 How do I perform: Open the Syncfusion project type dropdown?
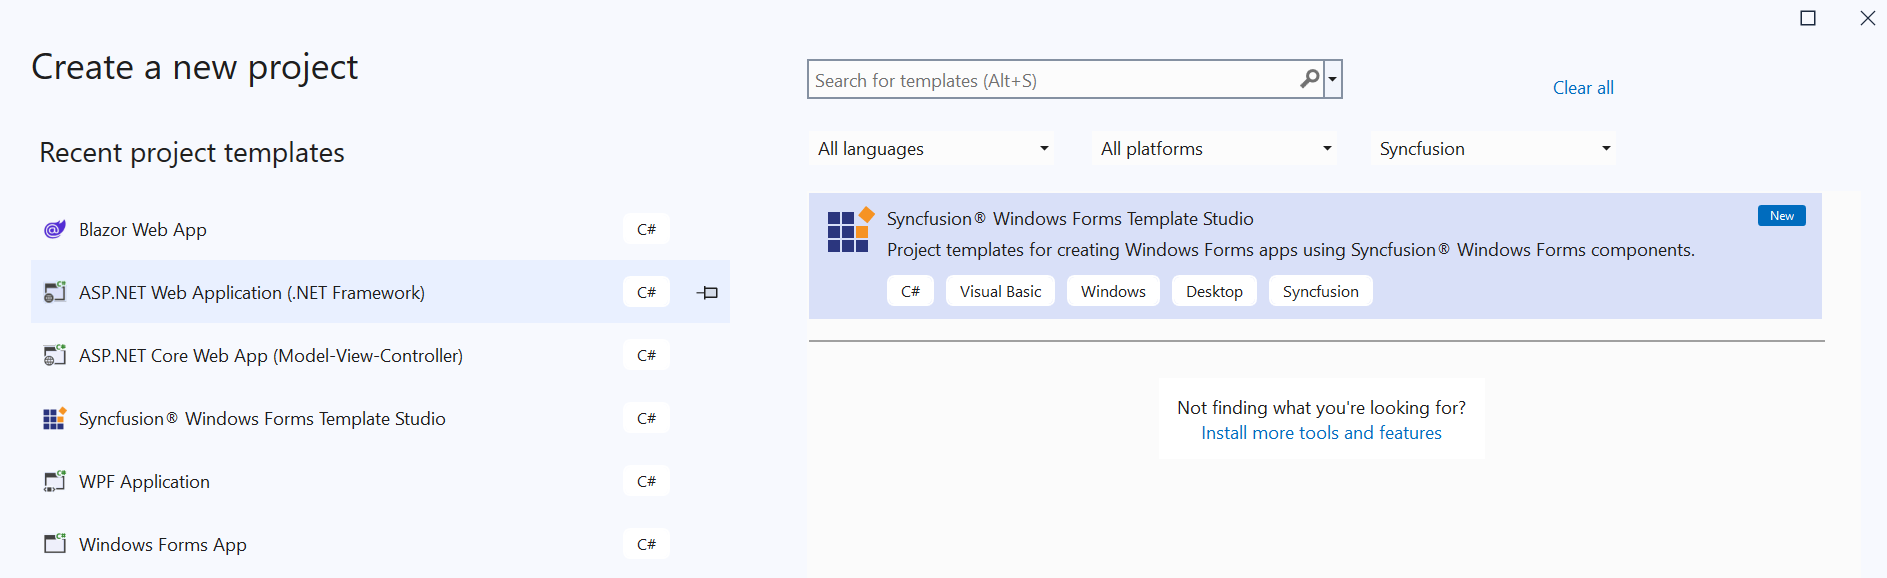(1495, 149)
